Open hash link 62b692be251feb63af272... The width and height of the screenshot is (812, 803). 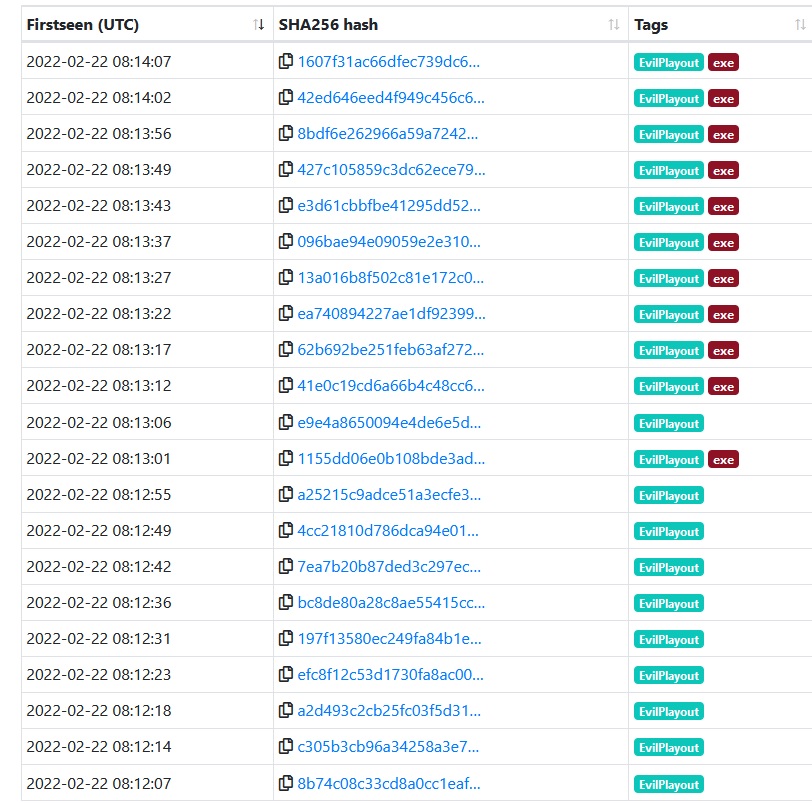coord(390,349)
